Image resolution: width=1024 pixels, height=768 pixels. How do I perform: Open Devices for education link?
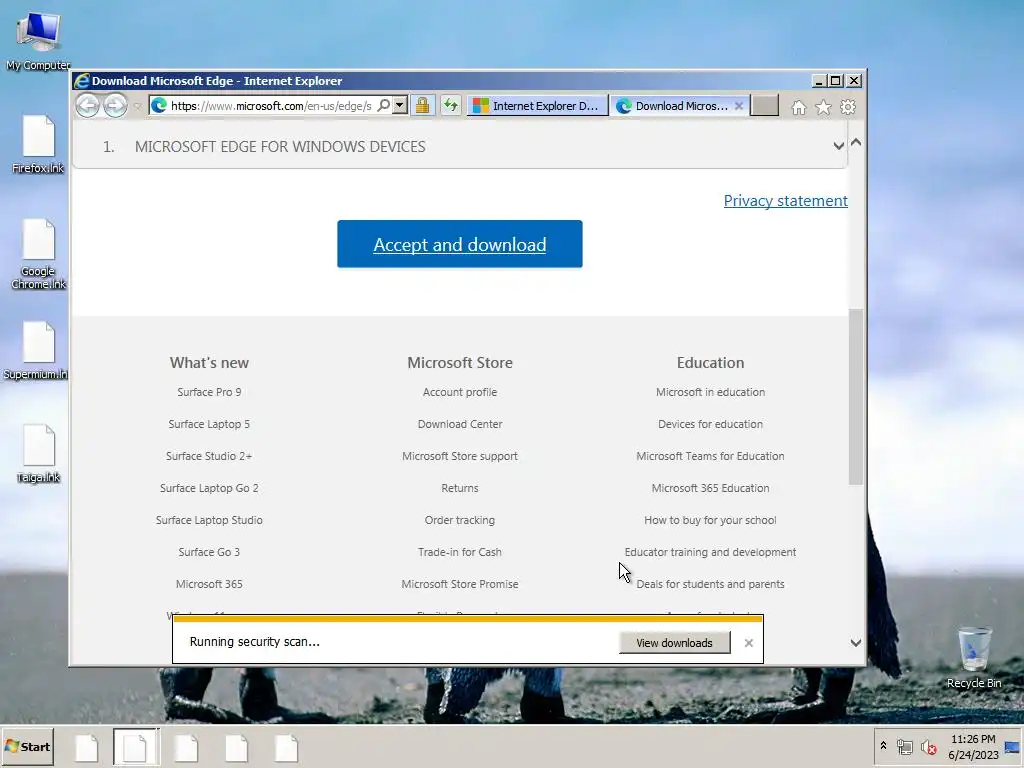click(711, 424)
